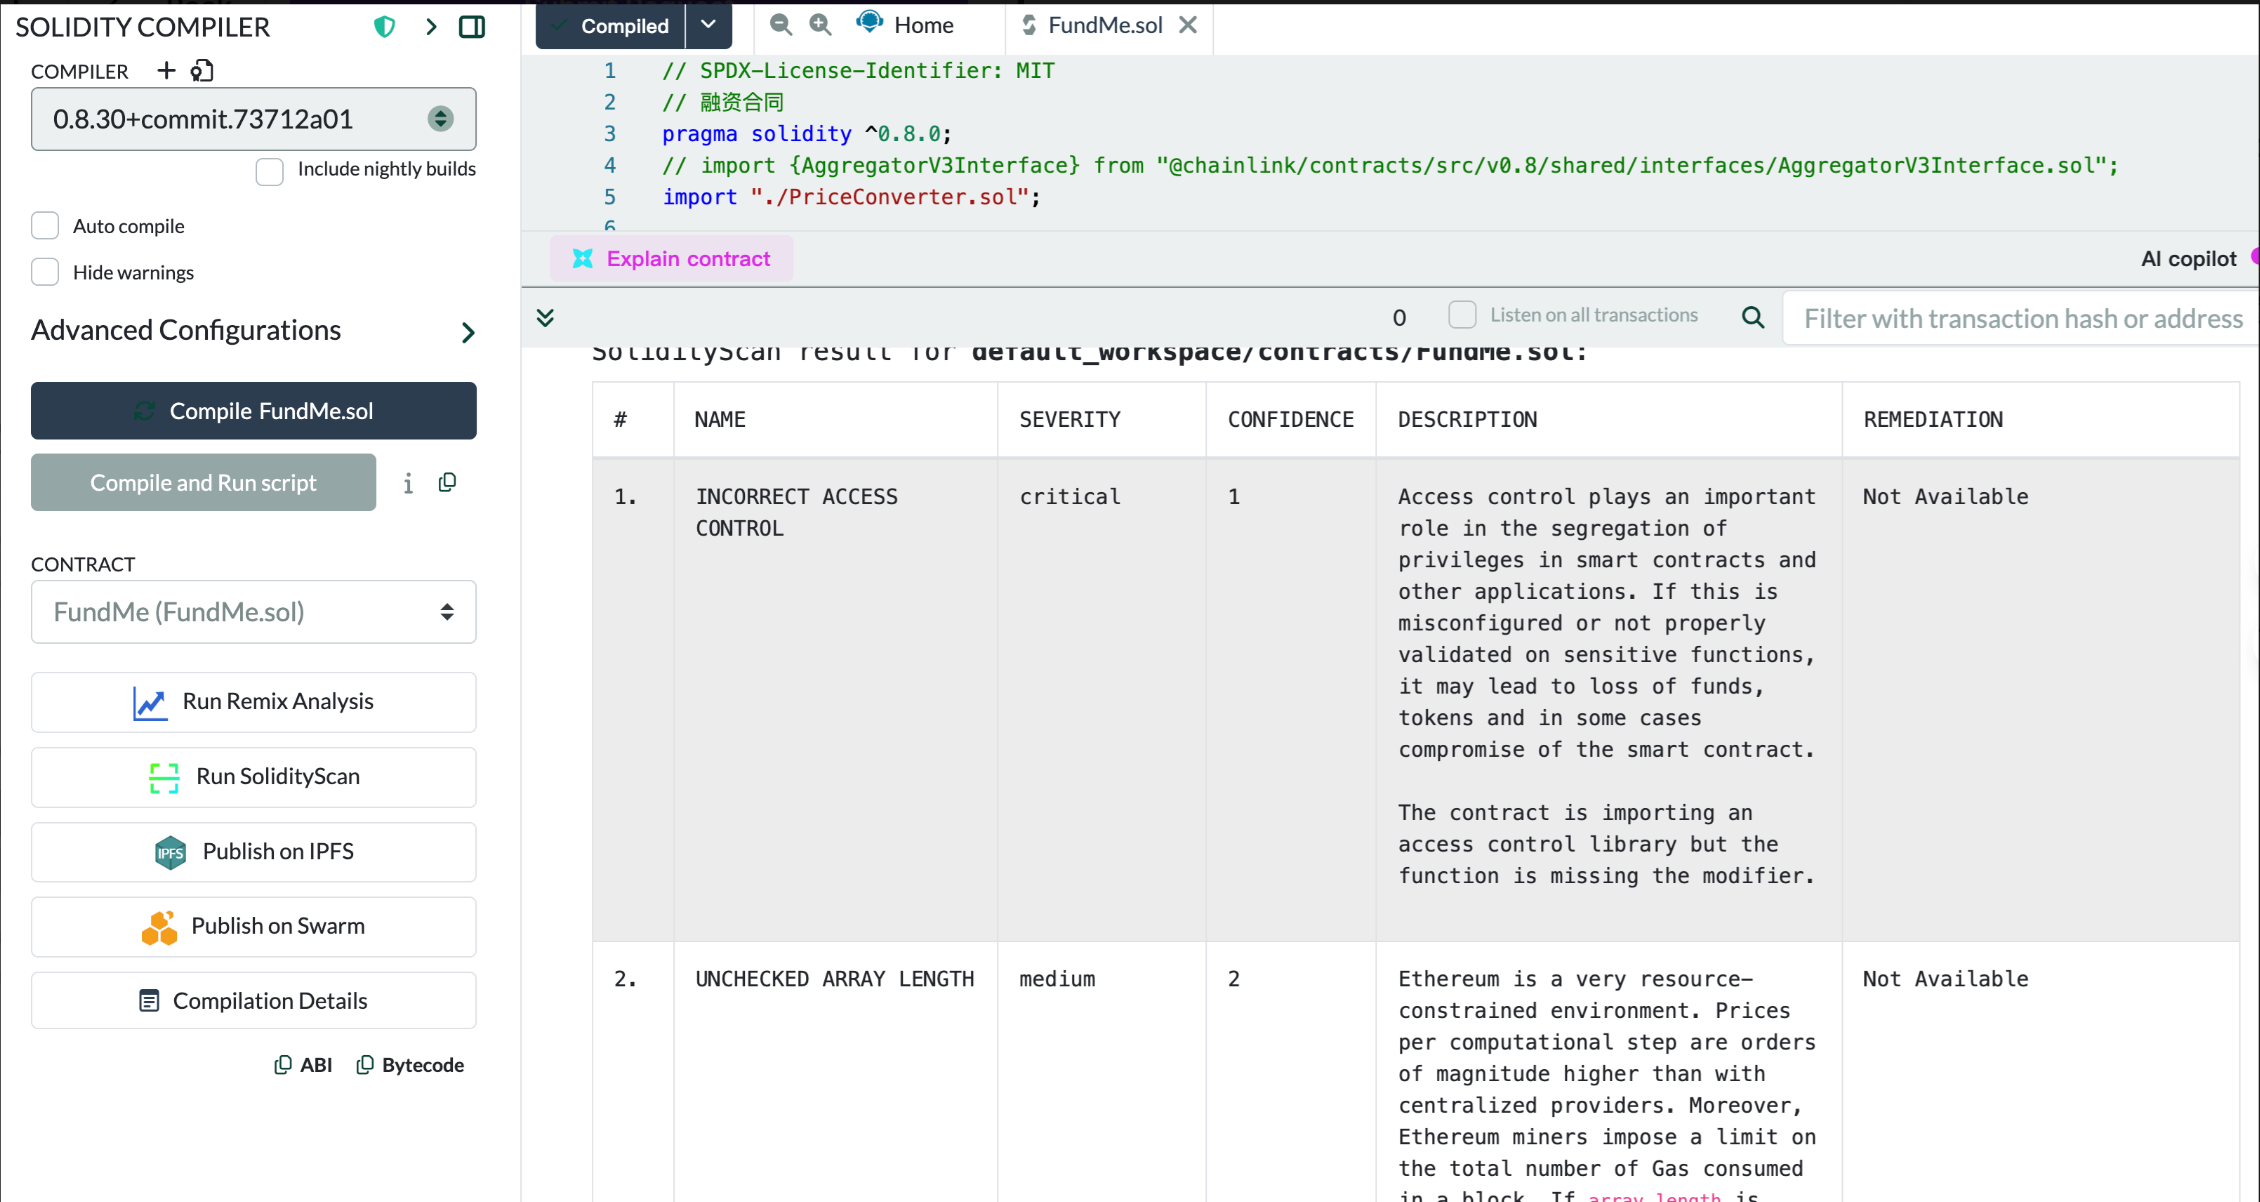The image size is (2260, 1202).
Task: Click Compile FundMe.sol button
Action: pos(253,411)
